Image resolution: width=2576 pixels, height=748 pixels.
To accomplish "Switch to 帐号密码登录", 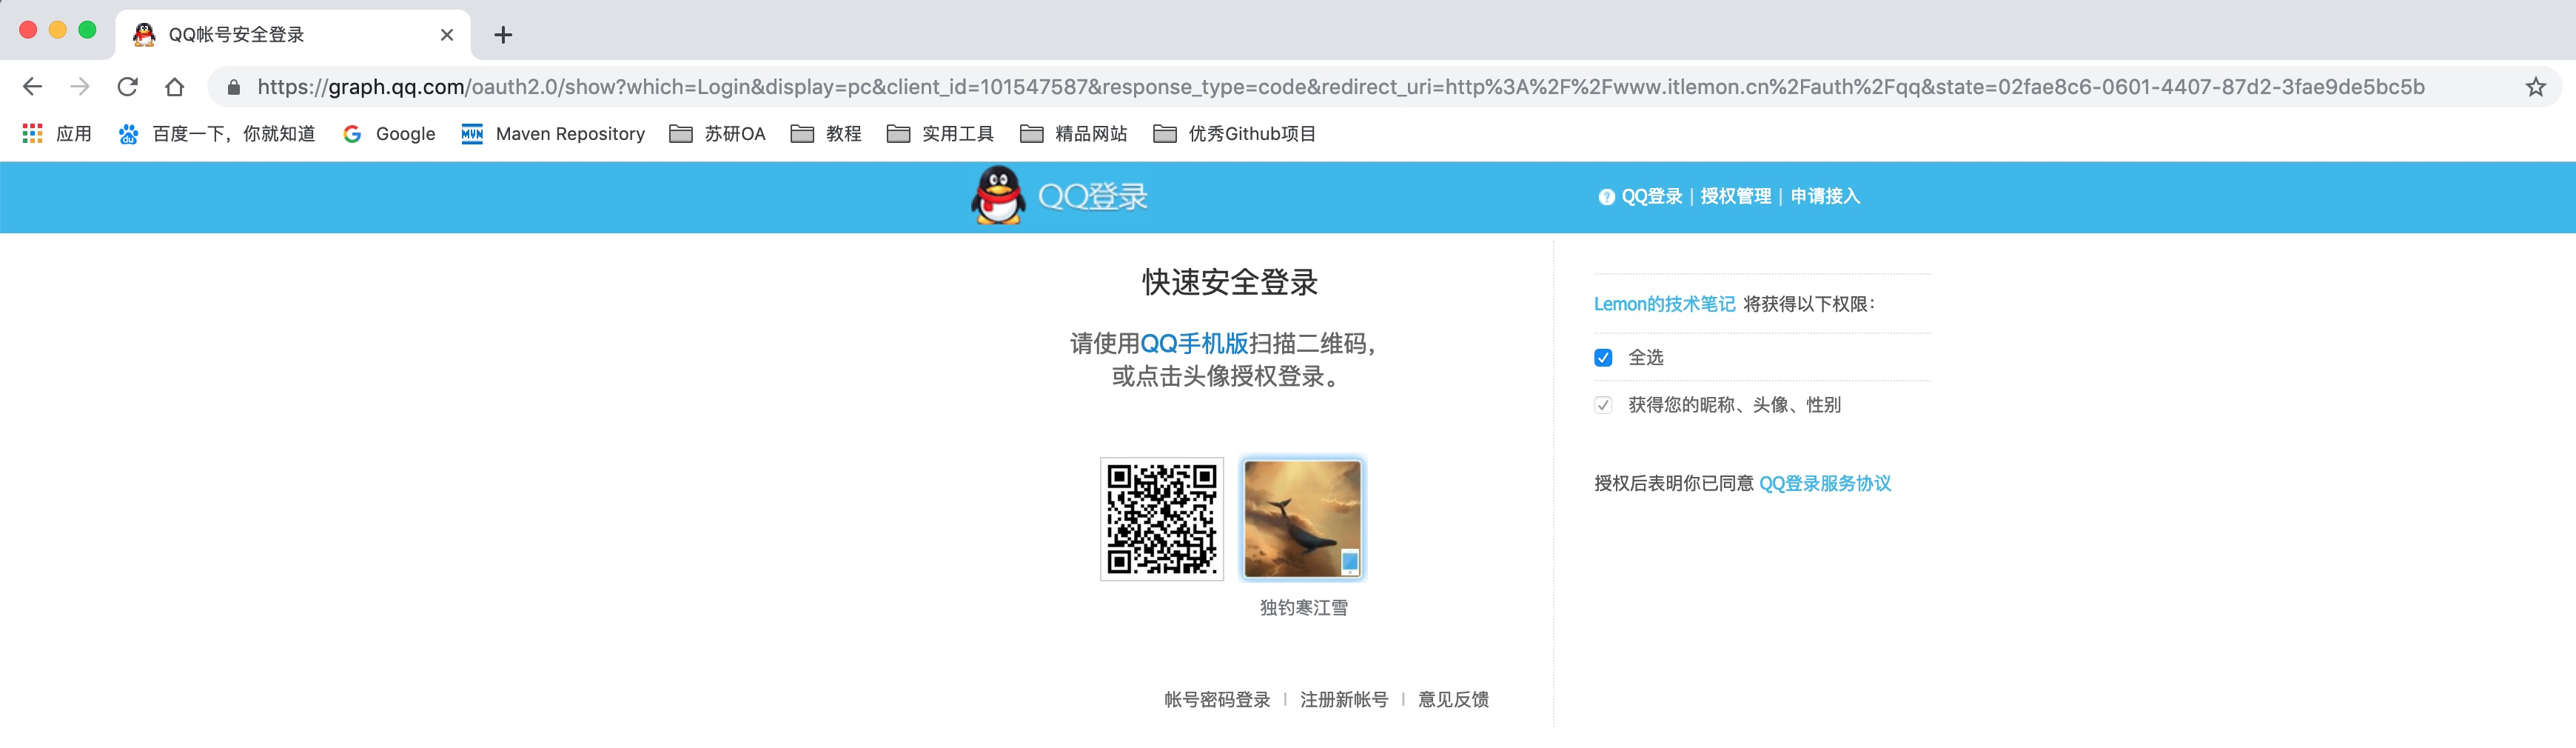I will tap(1217, 700).
